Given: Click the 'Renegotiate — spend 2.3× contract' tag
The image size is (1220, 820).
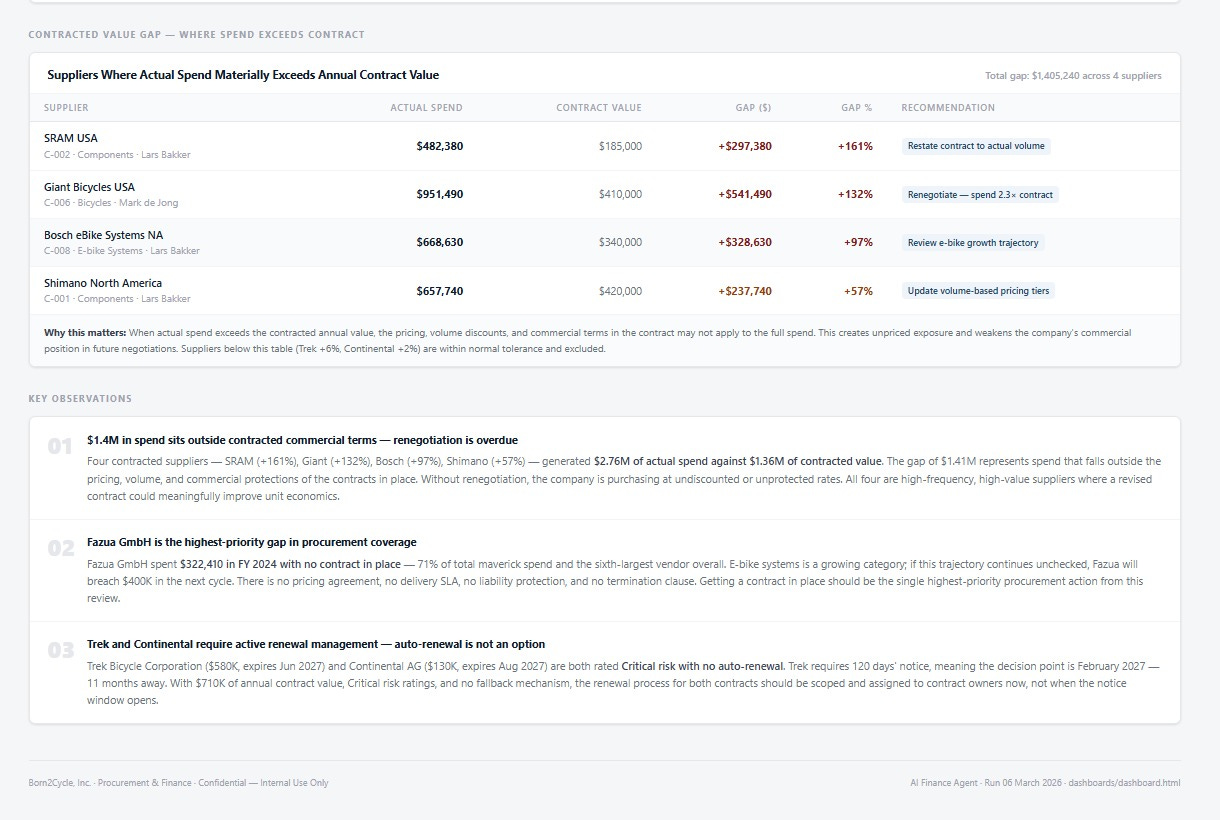Looking at the screenshot, I should point(980,195).
